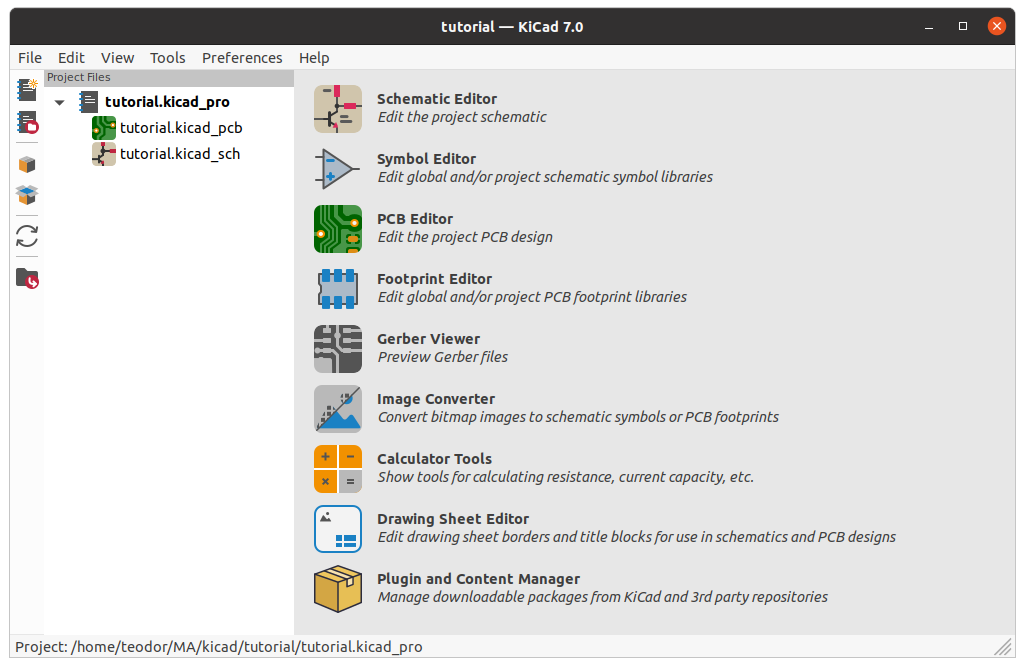This screenshot has width=1025, height=667.
Task: Open the Preferences menu
Action: pyautogui.click(x=242, y=58)
